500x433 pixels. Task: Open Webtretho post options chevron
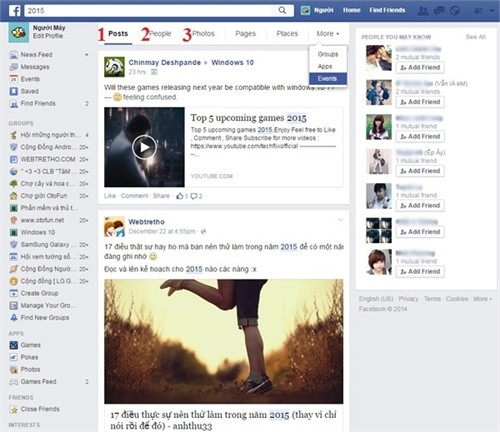[340, 220]
